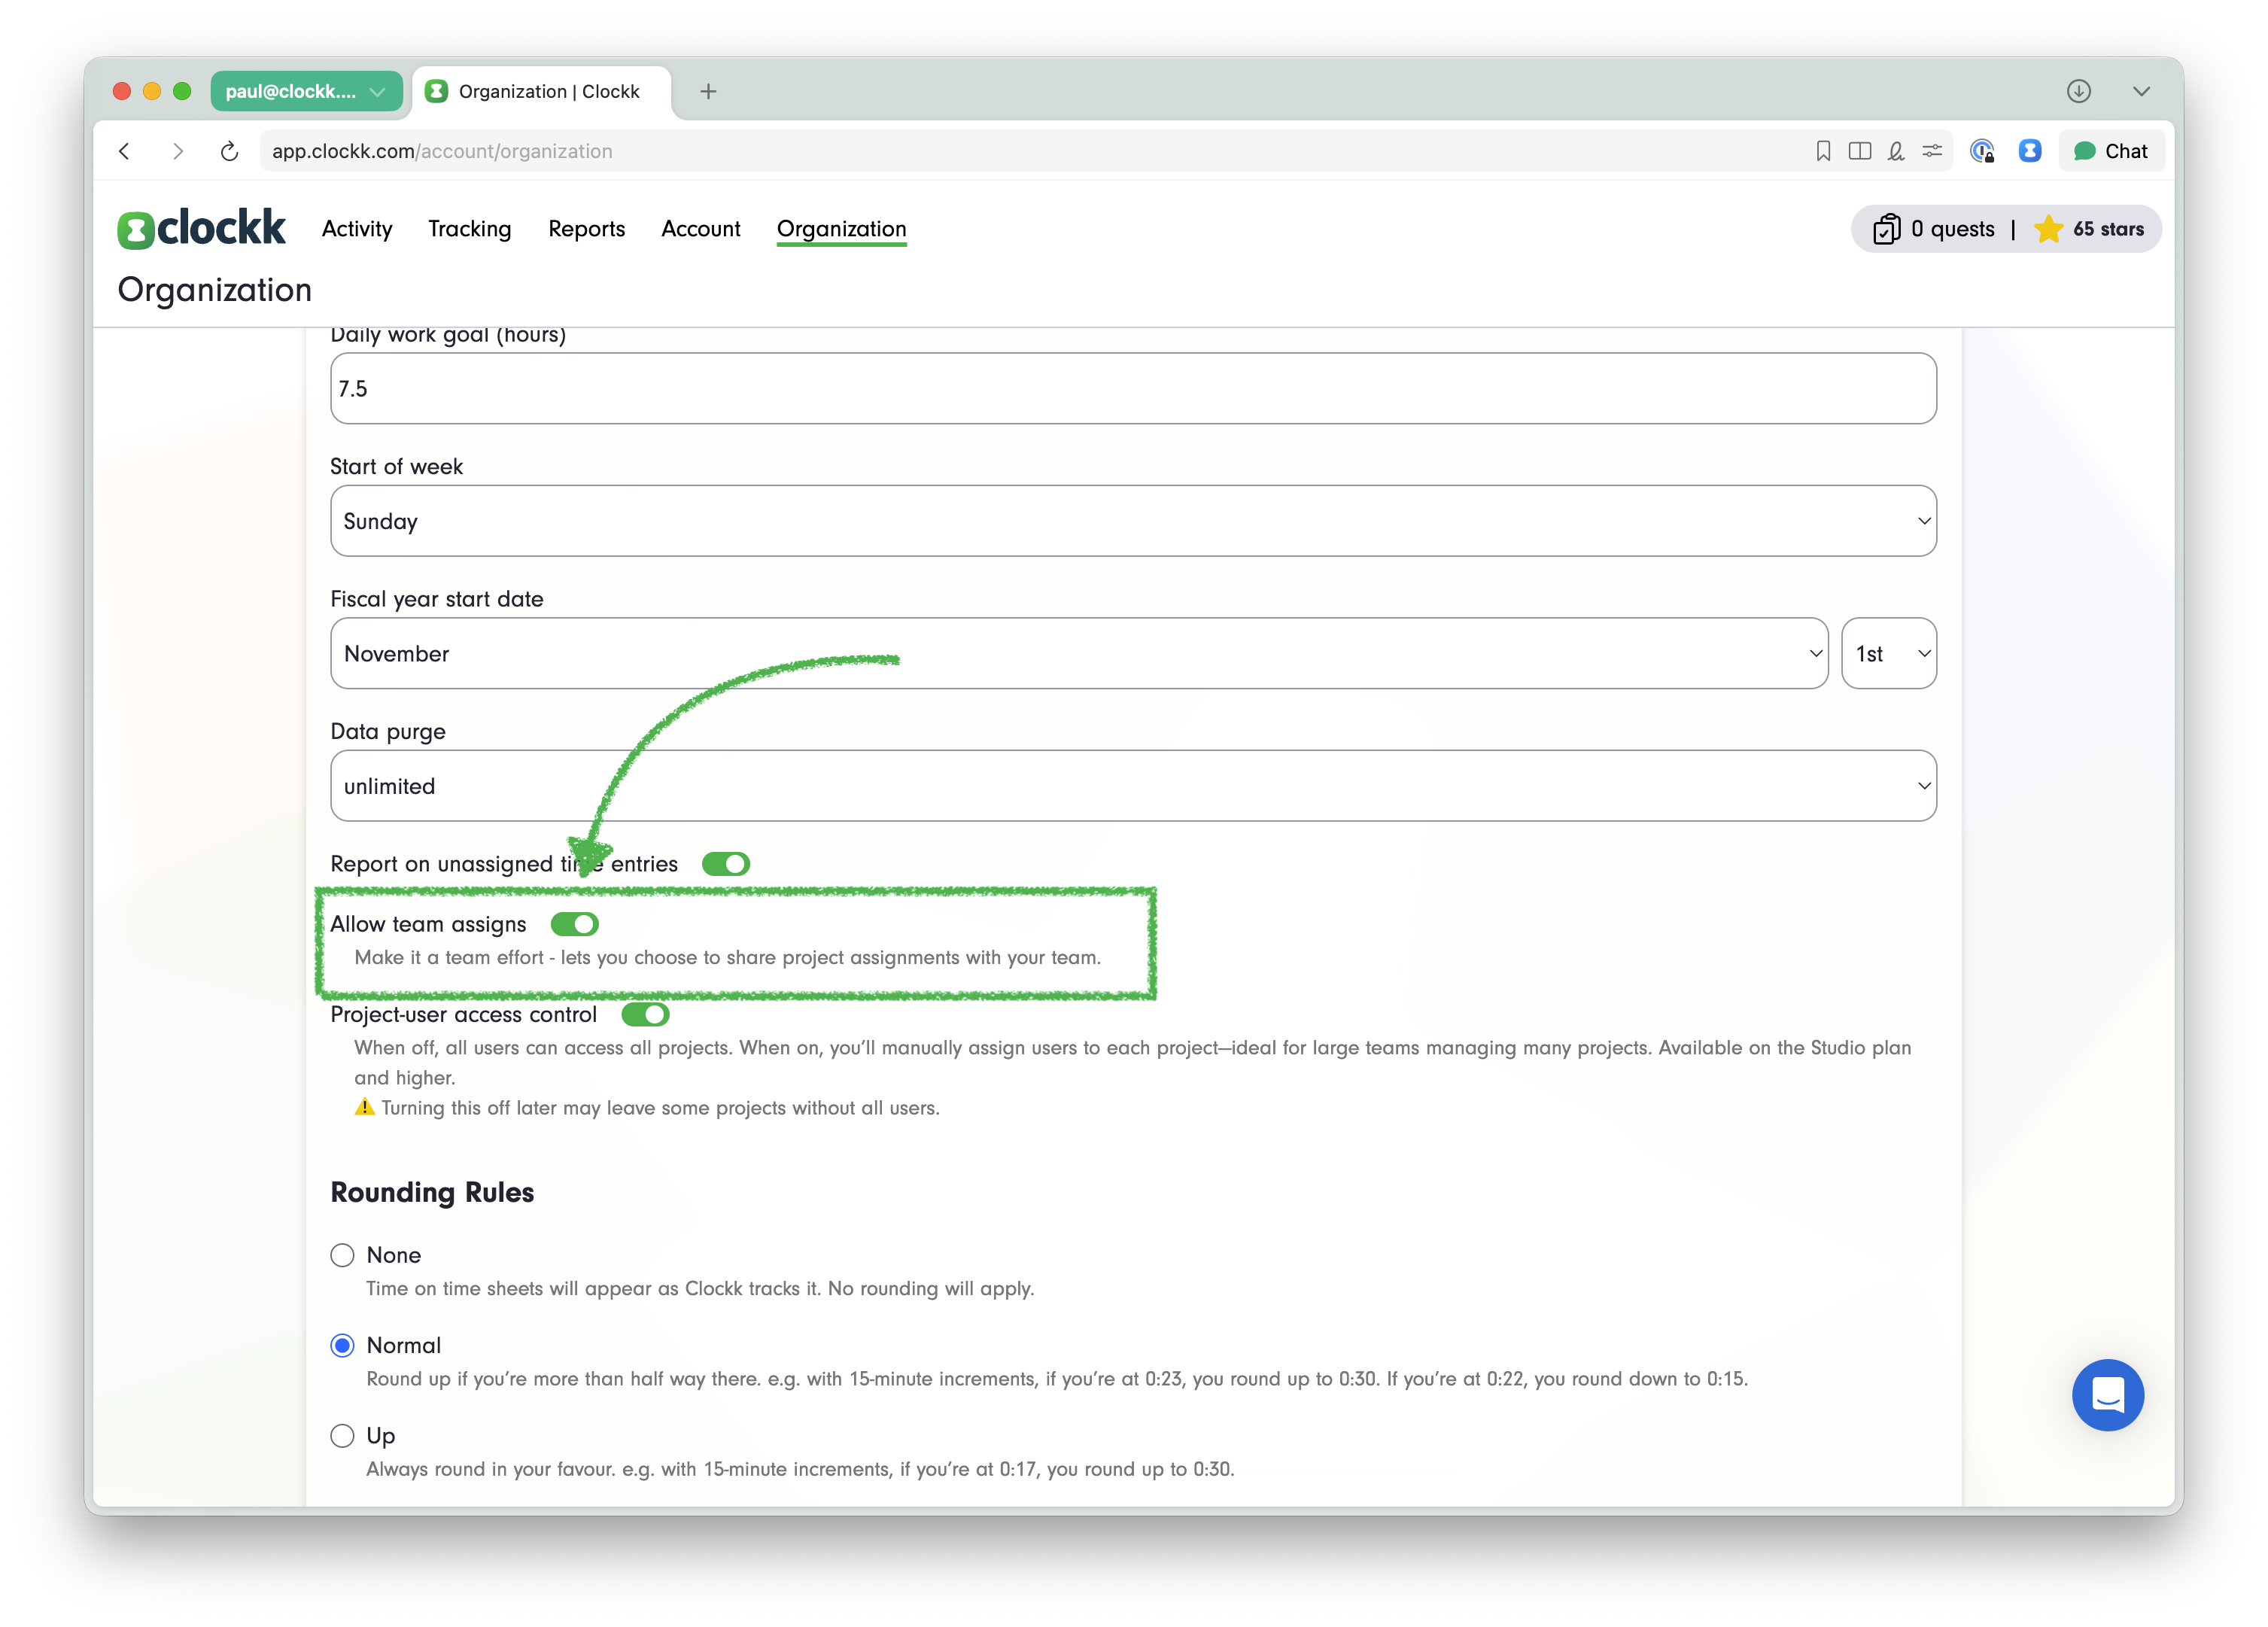Click the Clockk logo
2268x1627 pixels.
coord(201,229)
